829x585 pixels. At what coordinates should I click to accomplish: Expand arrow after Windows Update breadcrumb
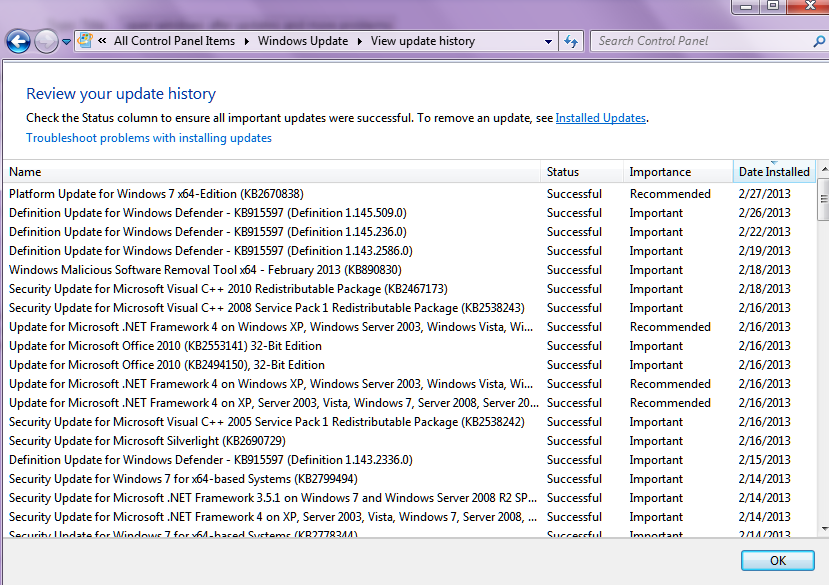[x=360, y=41]
